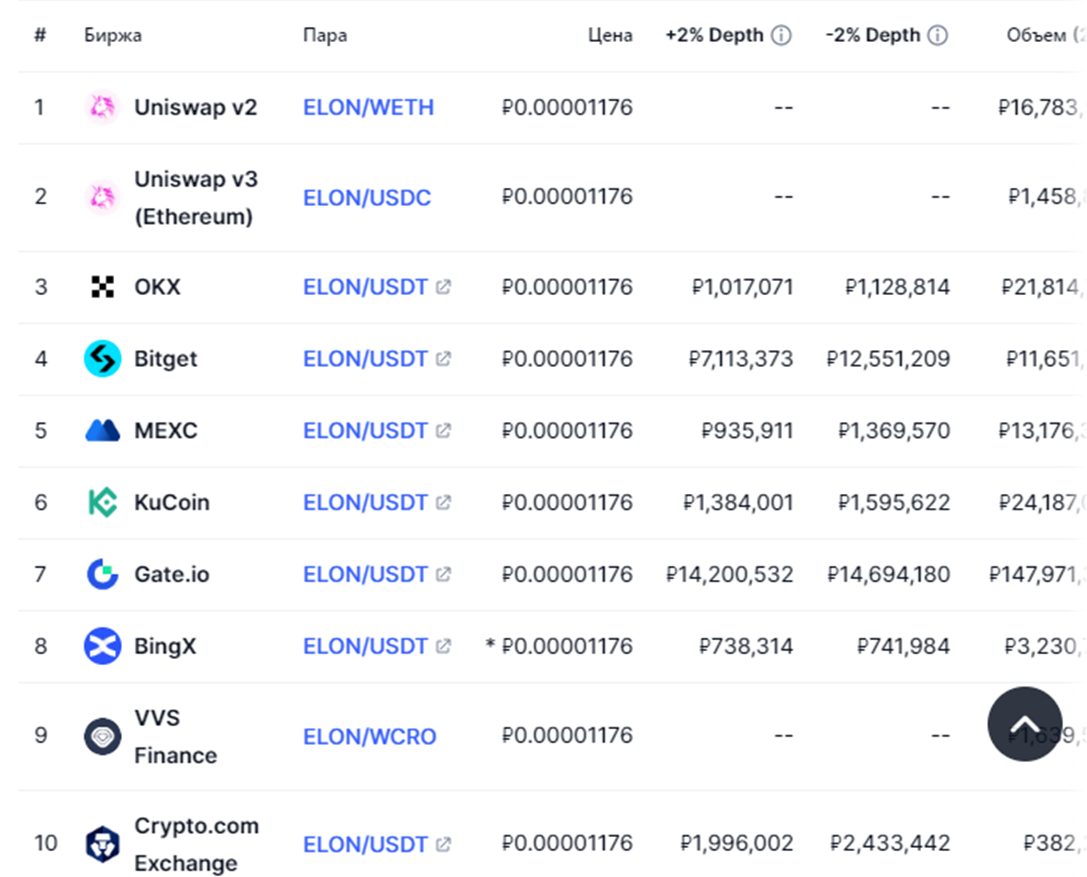Viewport: 1087px width, 877px height.
Task: Click the KuCoin exchange logo
Action: tap(102, 502)
